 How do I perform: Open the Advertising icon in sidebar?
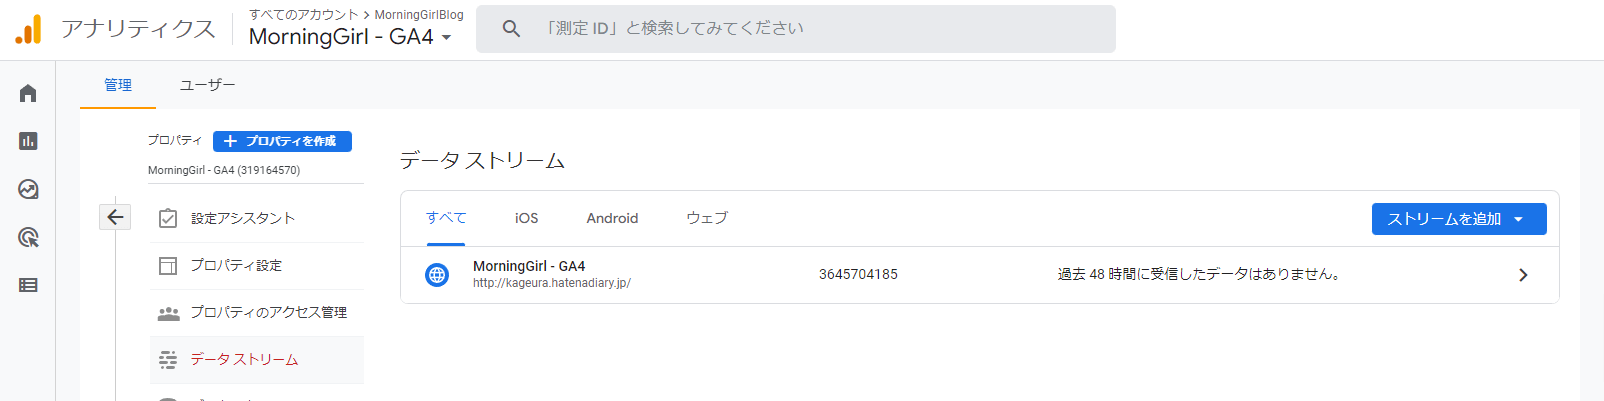pos(28,237)
